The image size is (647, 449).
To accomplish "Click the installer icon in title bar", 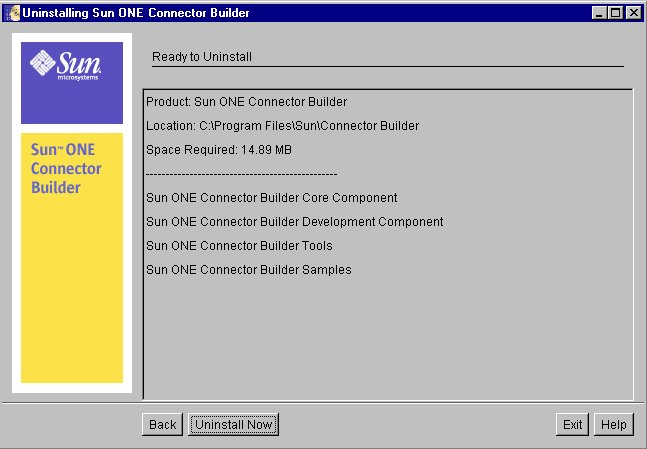I will (x=12, y=13).
